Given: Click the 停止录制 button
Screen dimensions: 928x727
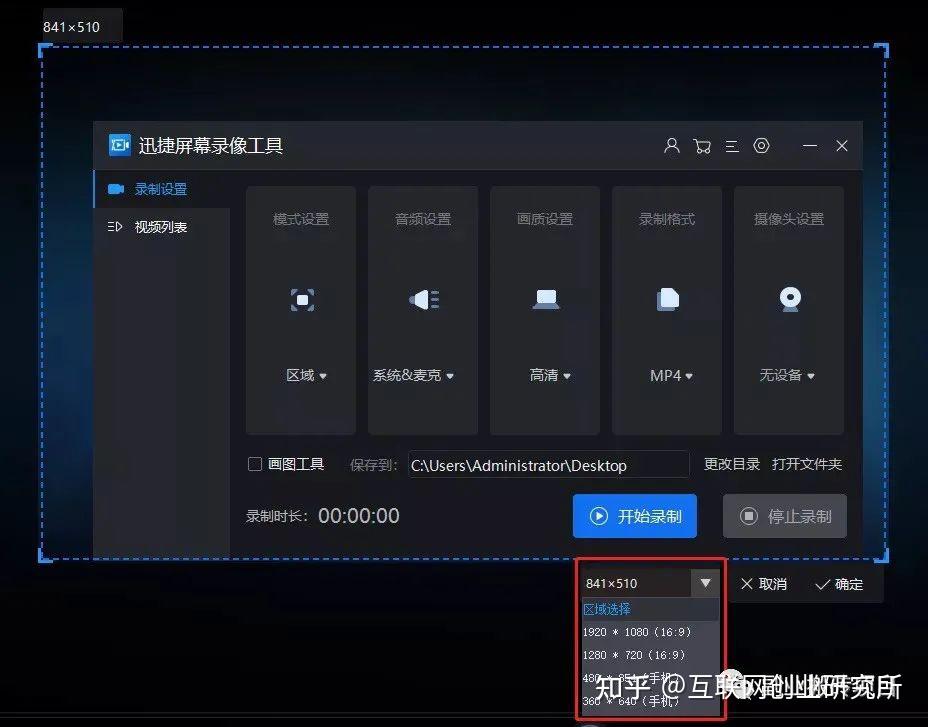Looking at the screenshot, I should click(x=785, y=516).
